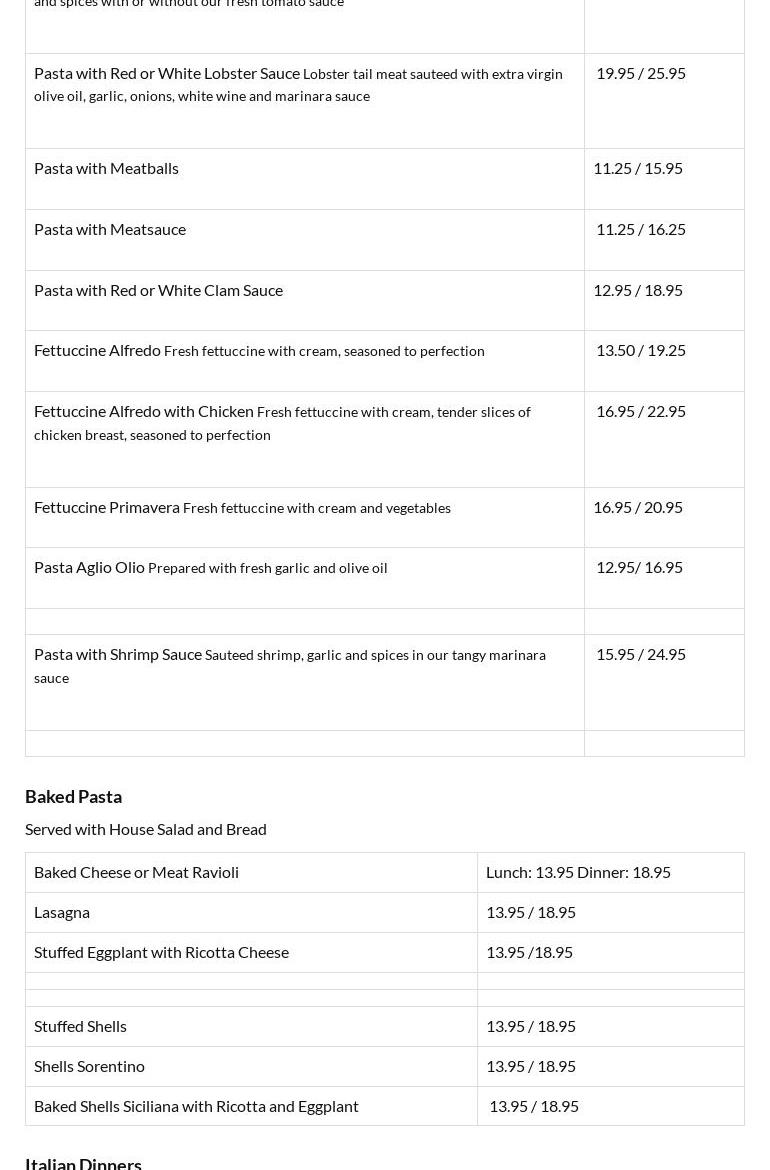Screen dimensions: 770x1170
Task: Click the Fettuccine Primavera dish name
Action: coord(107,507)
